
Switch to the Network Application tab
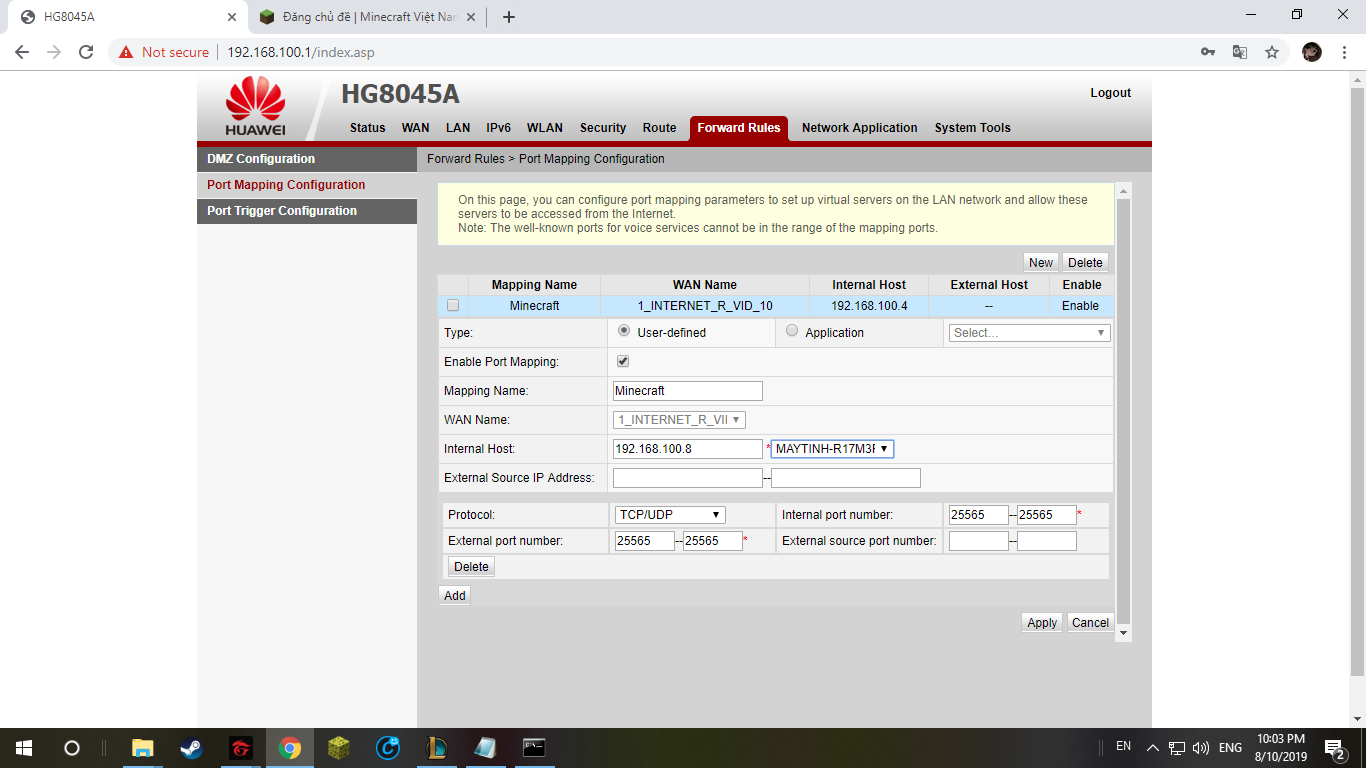click(x=859, y=128)
